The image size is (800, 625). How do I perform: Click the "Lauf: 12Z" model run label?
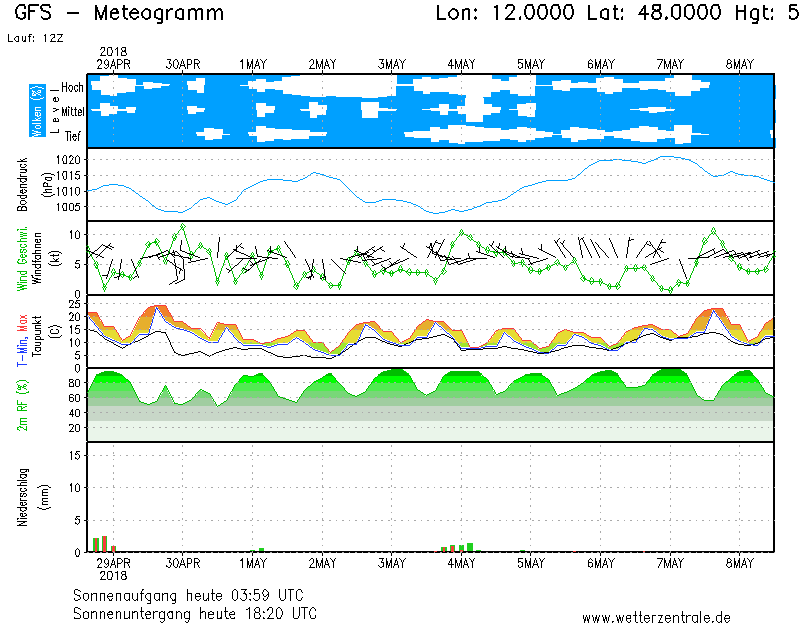35,38
